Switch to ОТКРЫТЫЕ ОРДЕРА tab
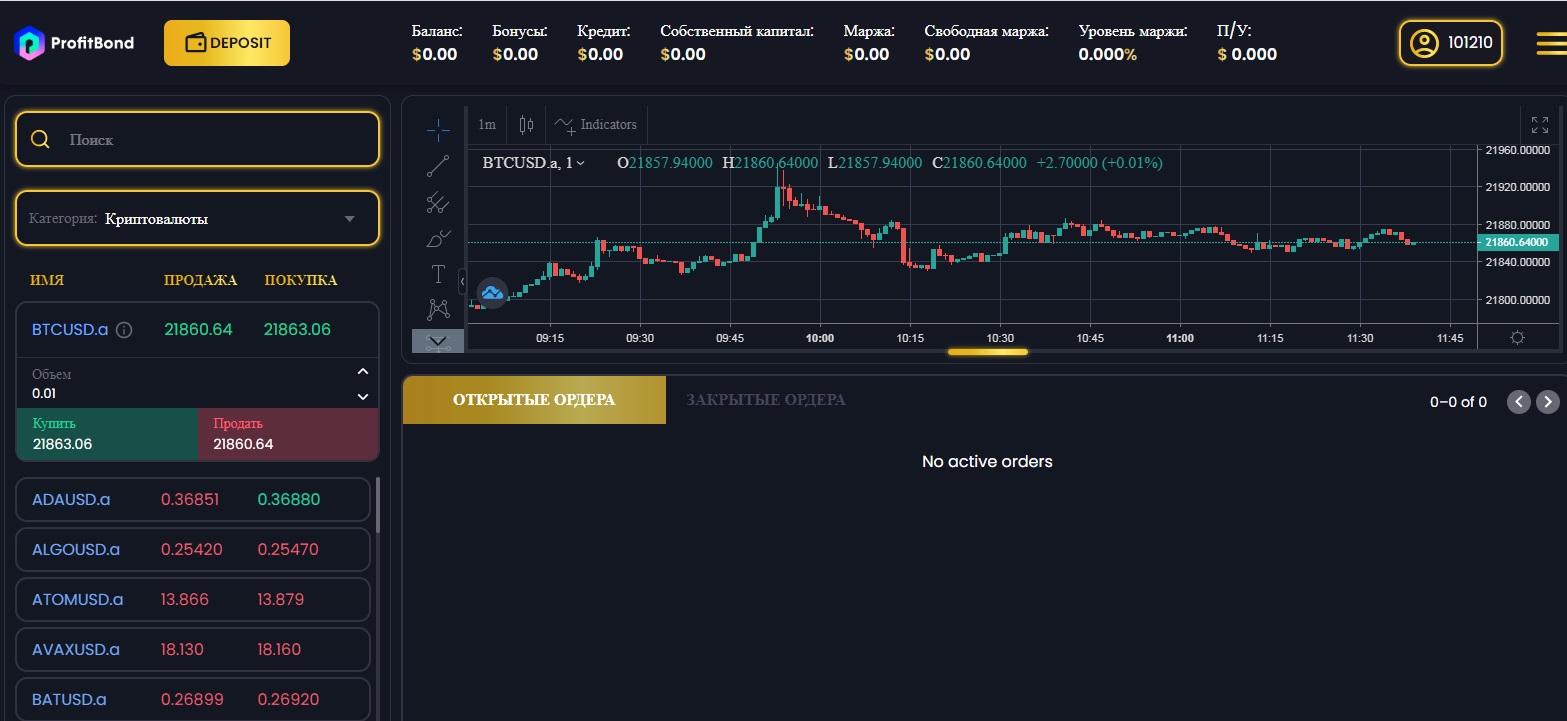 pos(534,400)
